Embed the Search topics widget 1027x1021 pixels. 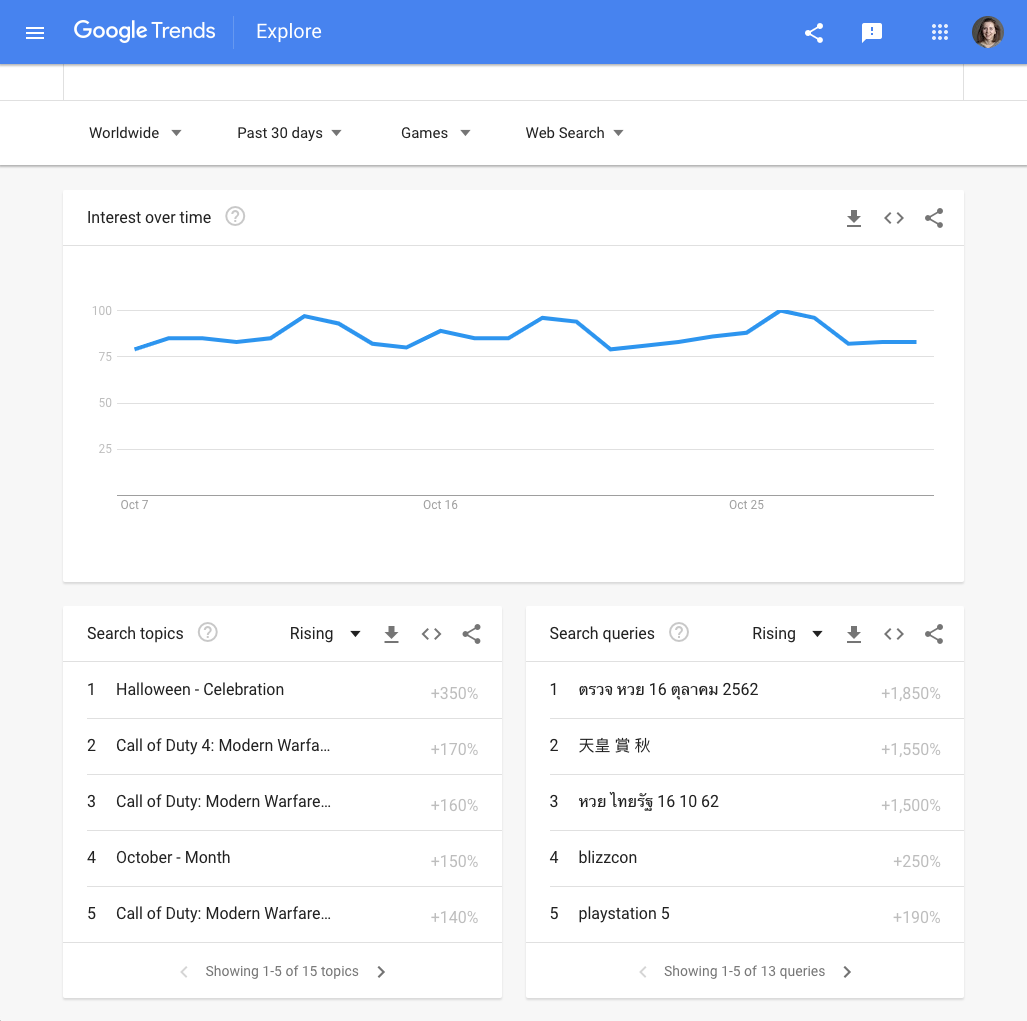(431, 634)
